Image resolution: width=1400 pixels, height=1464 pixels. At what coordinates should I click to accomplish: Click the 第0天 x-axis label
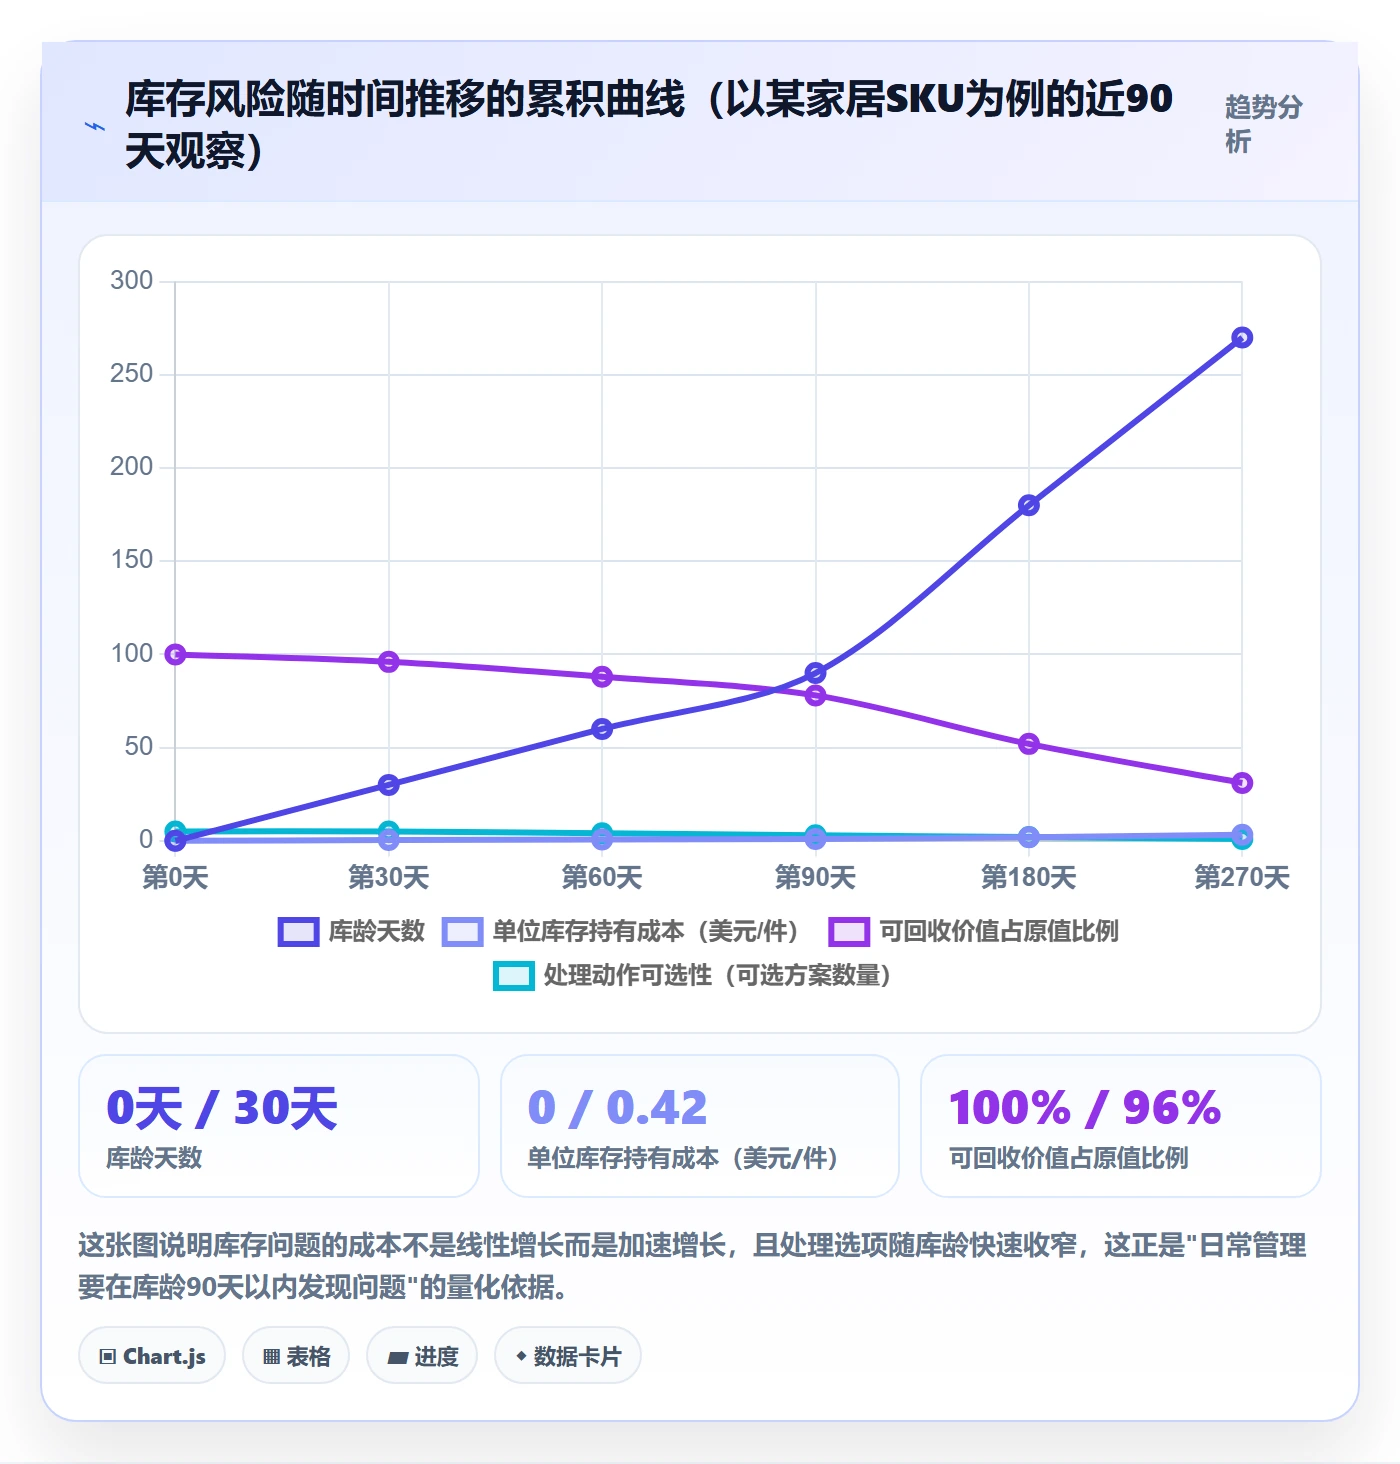click(175, 878)
